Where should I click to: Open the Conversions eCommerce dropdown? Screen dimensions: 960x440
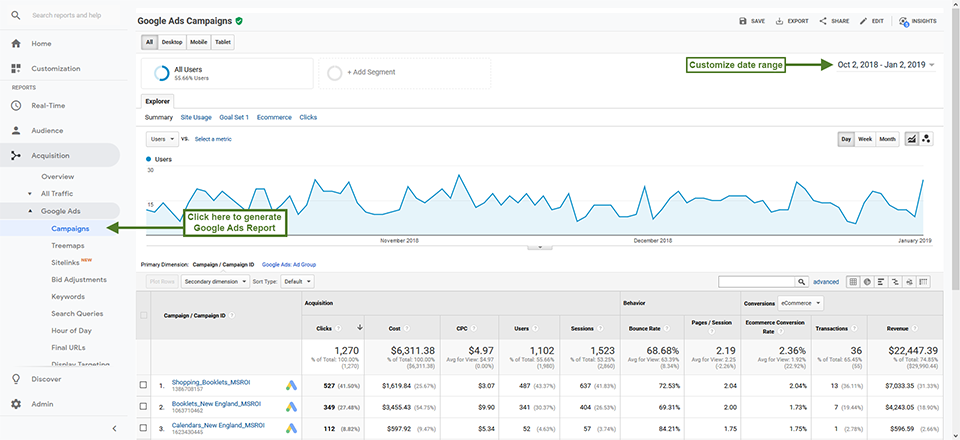tap(801, 303)
